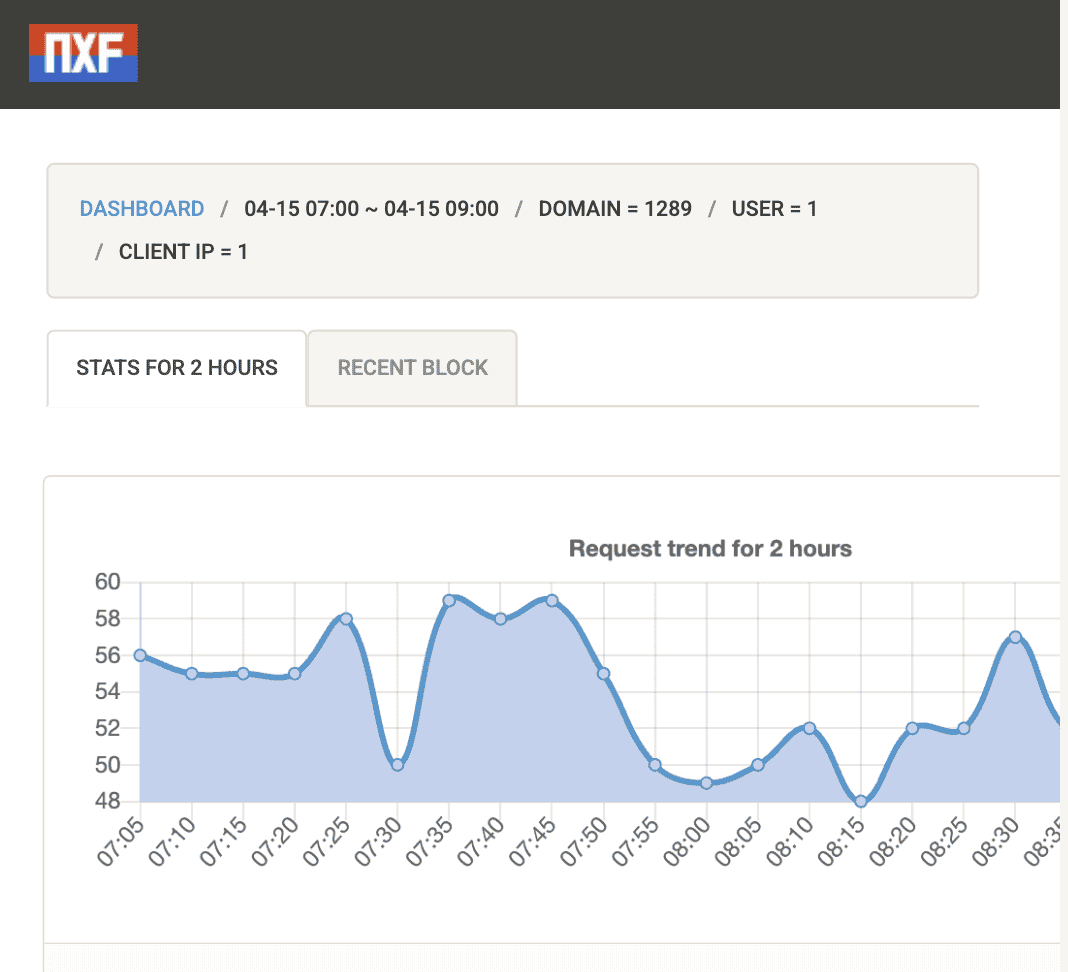This screenshot has width=1068, height=972.
Task: Click the 07:40 data point on chart
Action: (x=500, y=619)
